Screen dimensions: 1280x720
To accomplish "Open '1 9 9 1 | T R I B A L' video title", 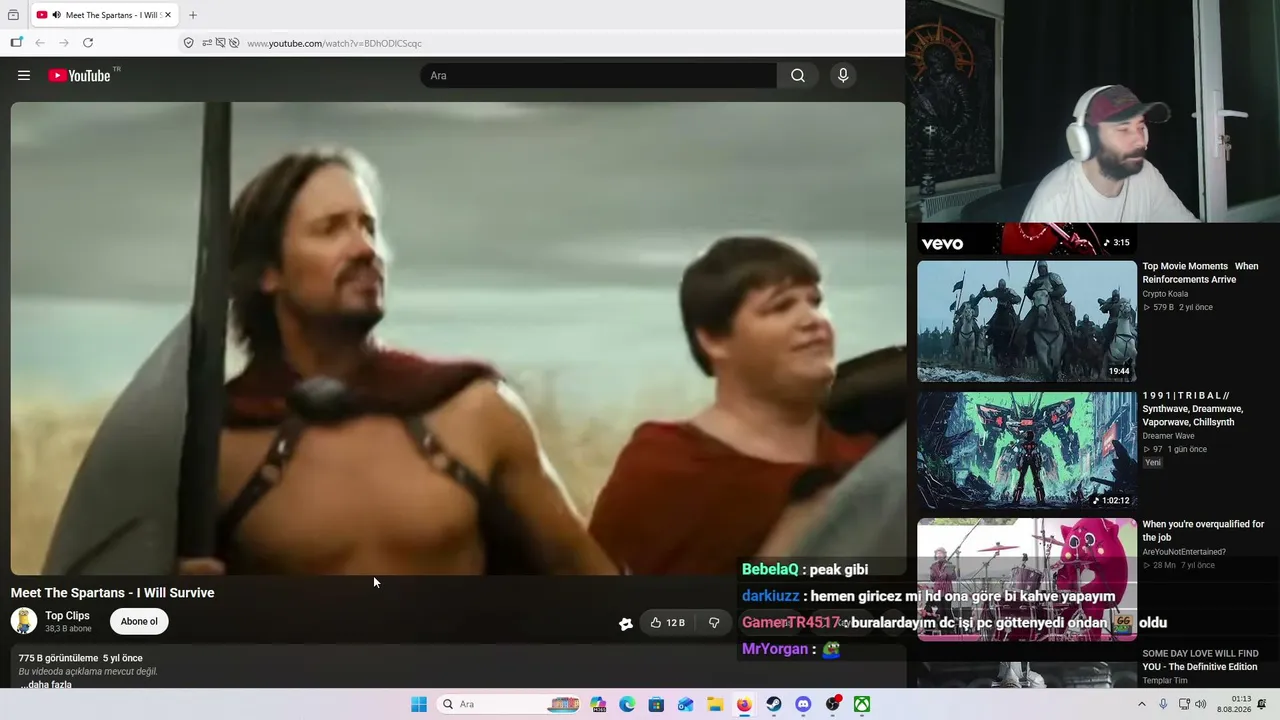I will pos(1193,409).
